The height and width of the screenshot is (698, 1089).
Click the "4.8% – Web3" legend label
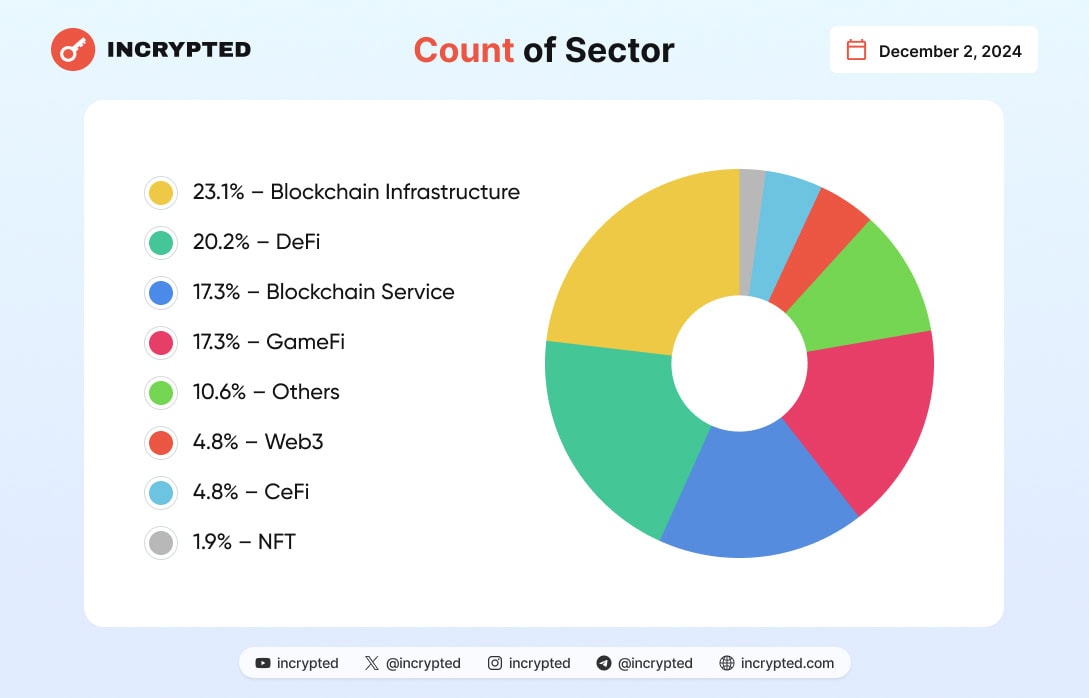[258, 442]
